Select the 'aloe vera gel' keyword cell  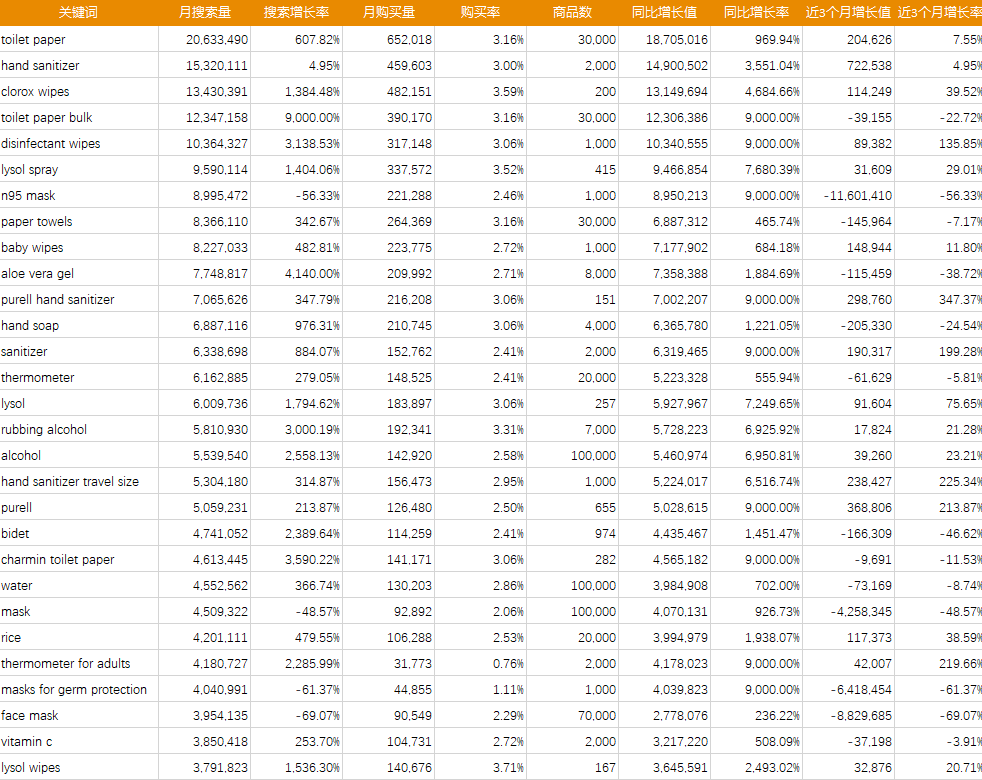click(38, 274)
